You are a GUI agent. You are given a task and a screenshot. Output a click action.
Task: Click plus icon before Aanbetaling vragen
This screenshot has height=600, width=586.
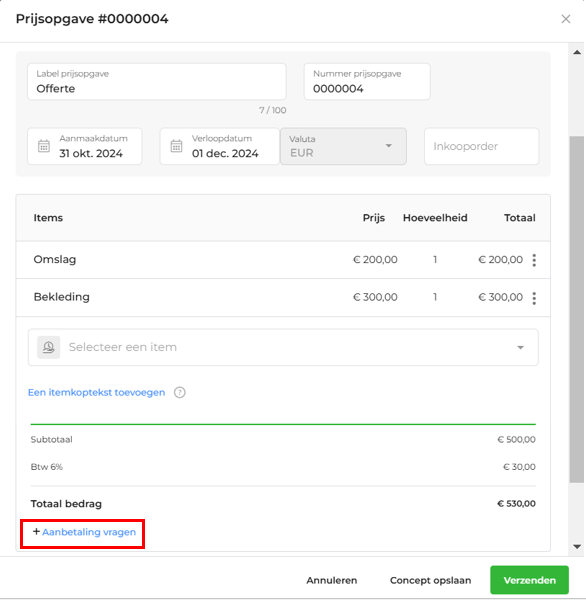click(36, 532)
